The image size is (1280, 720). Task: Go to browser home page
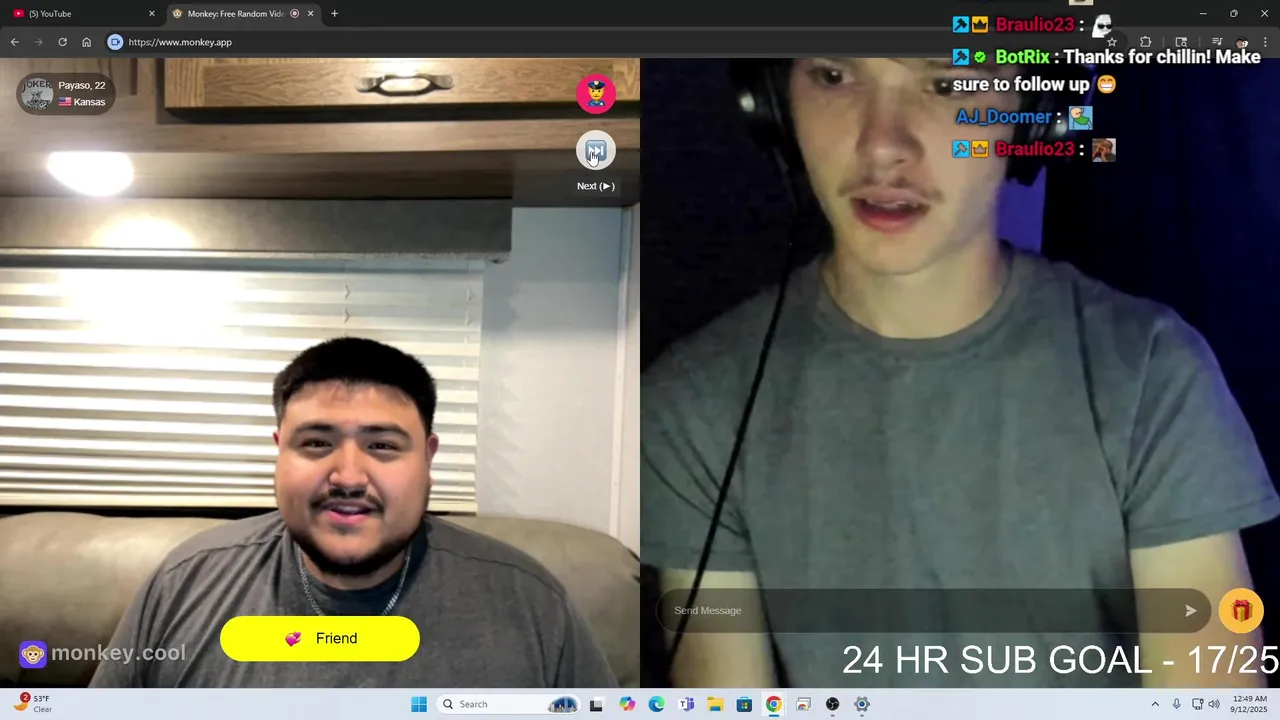86,42
